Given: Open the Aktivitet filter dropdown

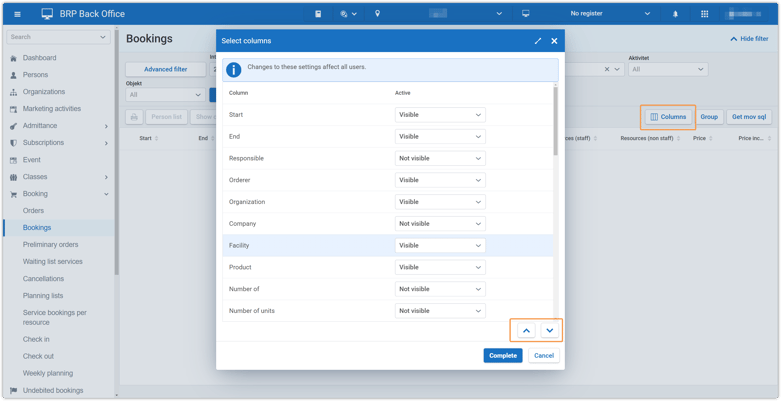Looking at the screenshot, I should point(668,69).
